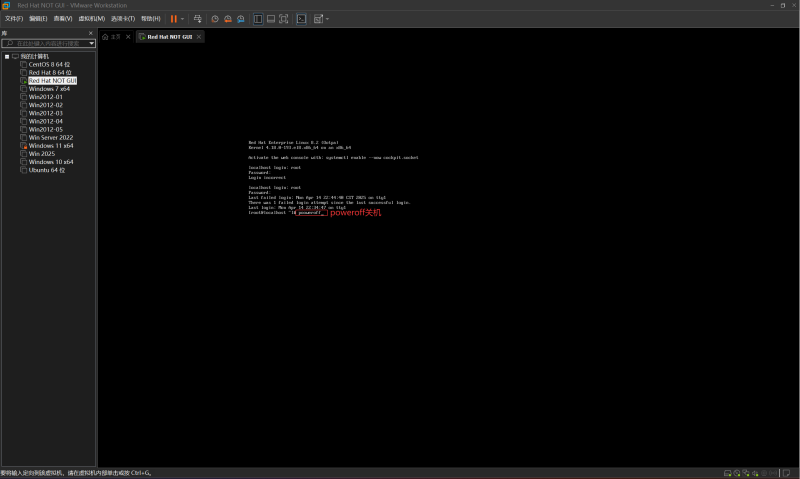Toggle the thumbnail bar view icon
The height and width of the screenshot is (479, 800).
click(x=271, y=19)
